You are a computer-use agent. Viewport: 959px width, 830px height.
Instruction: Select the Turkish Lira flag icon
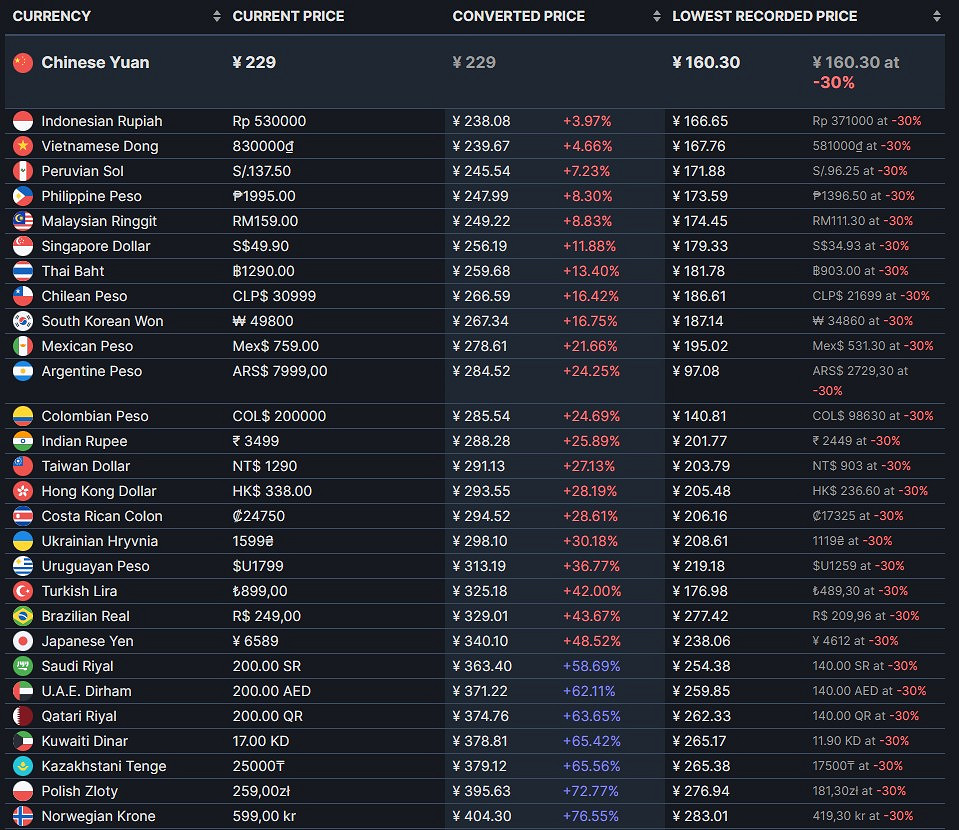coord(23,591)
